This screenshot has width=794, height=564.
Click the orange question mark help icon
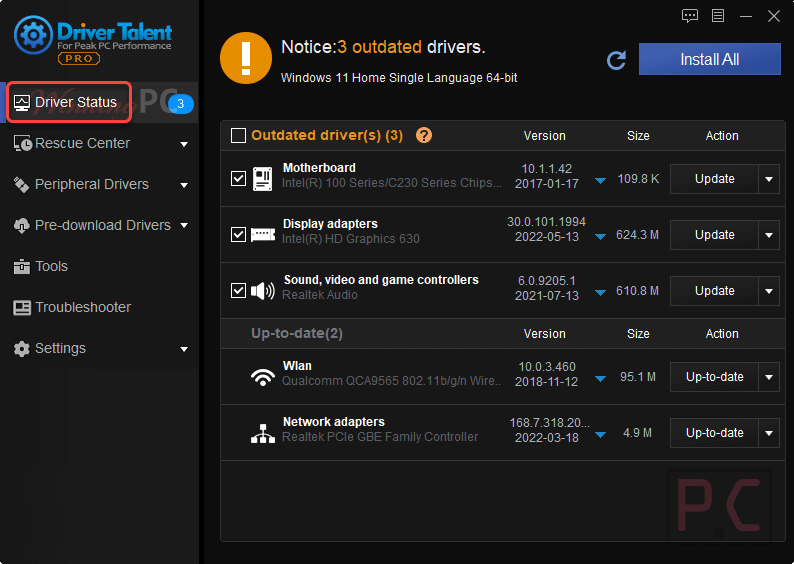(423, 135)
